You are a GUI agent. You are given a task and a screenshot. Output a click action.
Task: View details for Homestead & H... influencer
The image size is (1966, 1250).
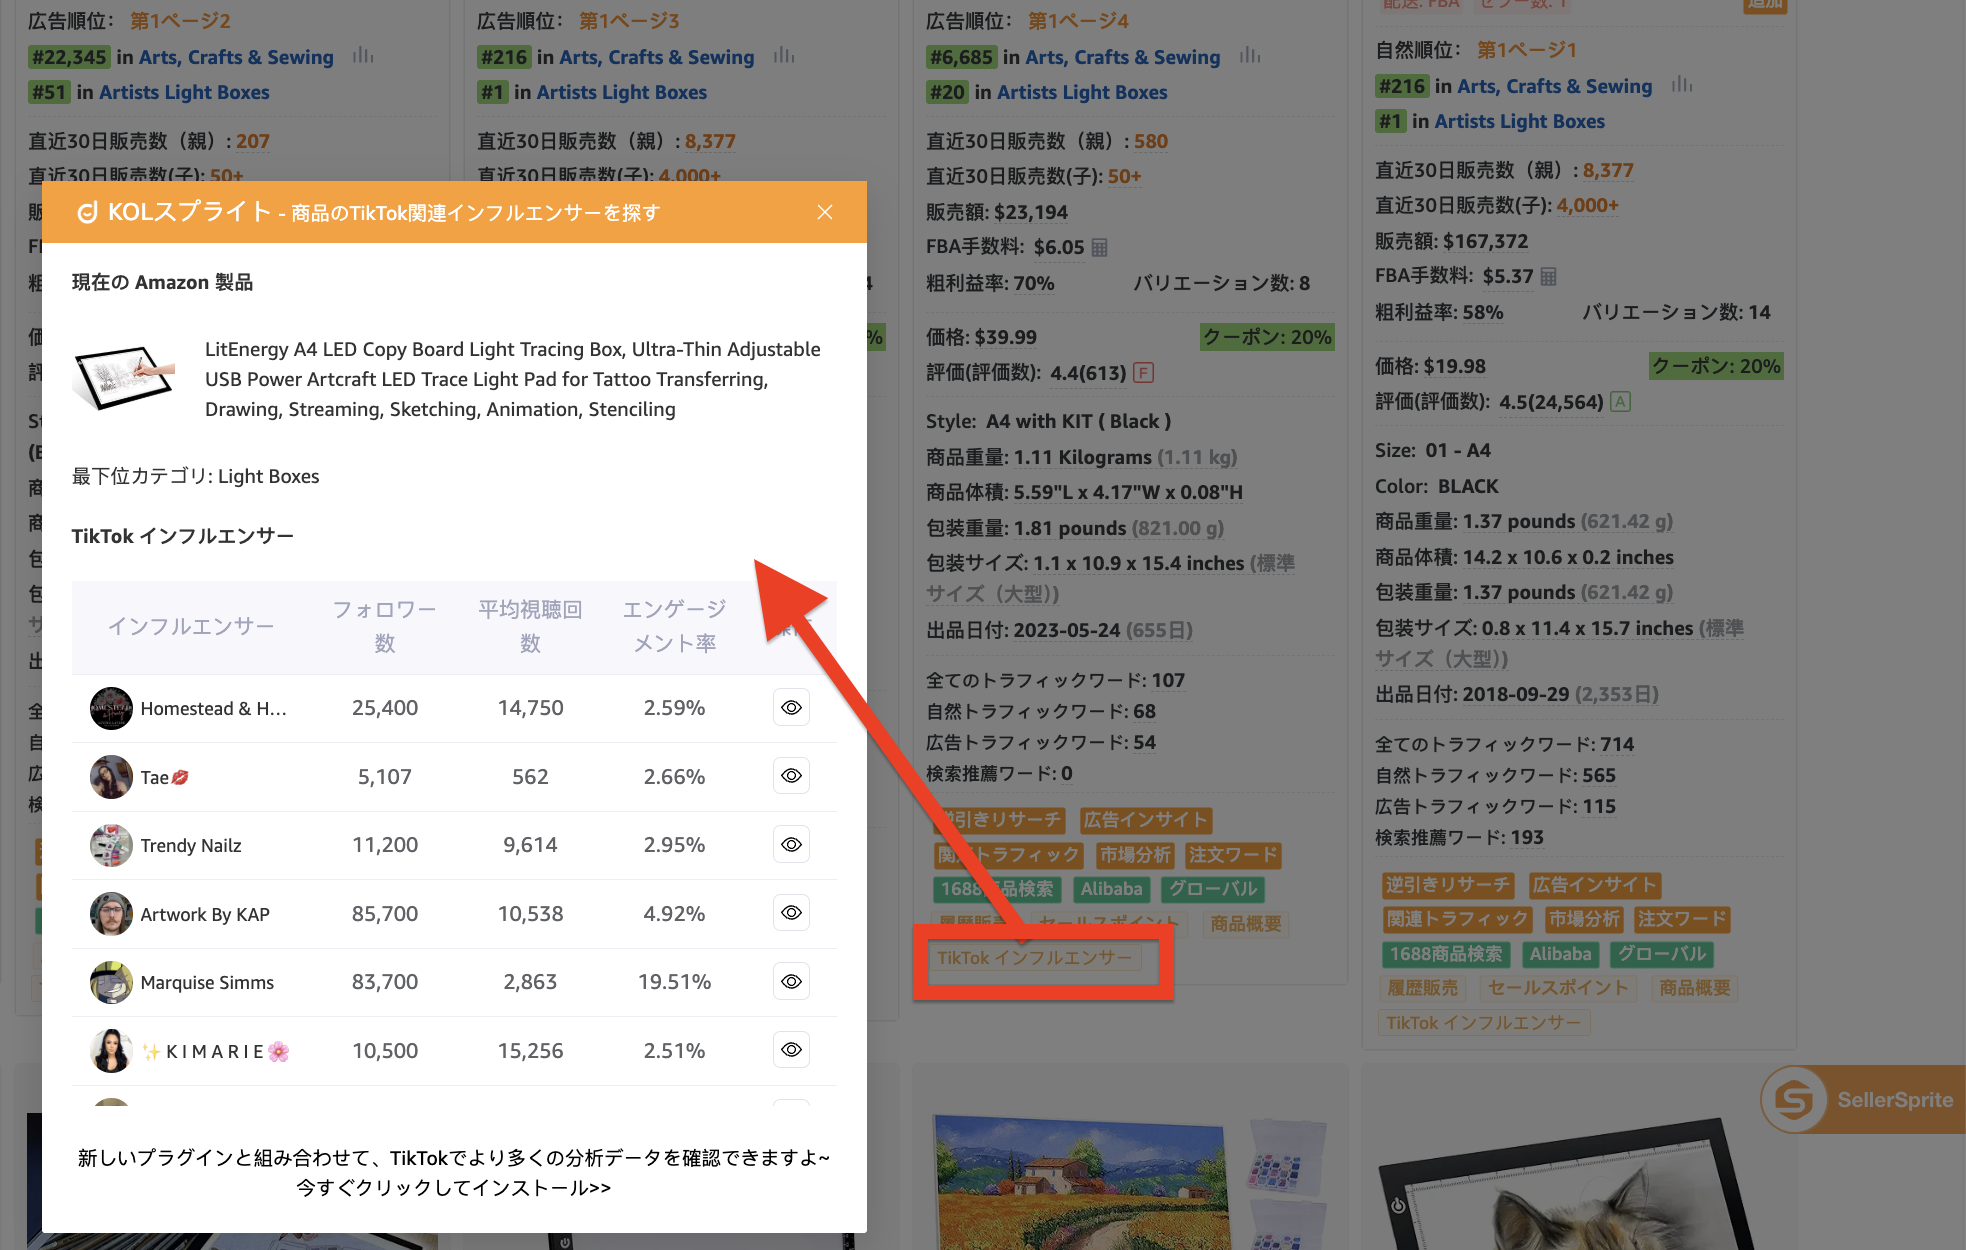pyautogui.click(x=791, y=708)
